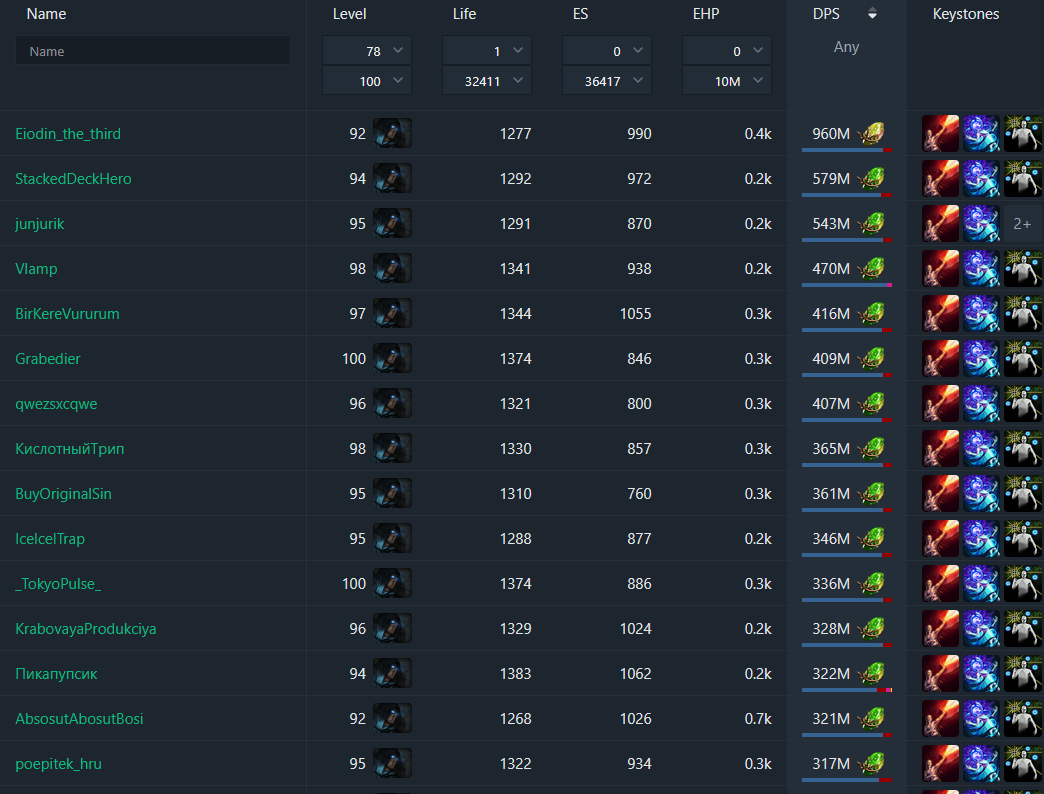Viewport: 1044px width, 794px height.
Task: Click skill gem icon beside 470M DPS
Action: tap(871, 269)
